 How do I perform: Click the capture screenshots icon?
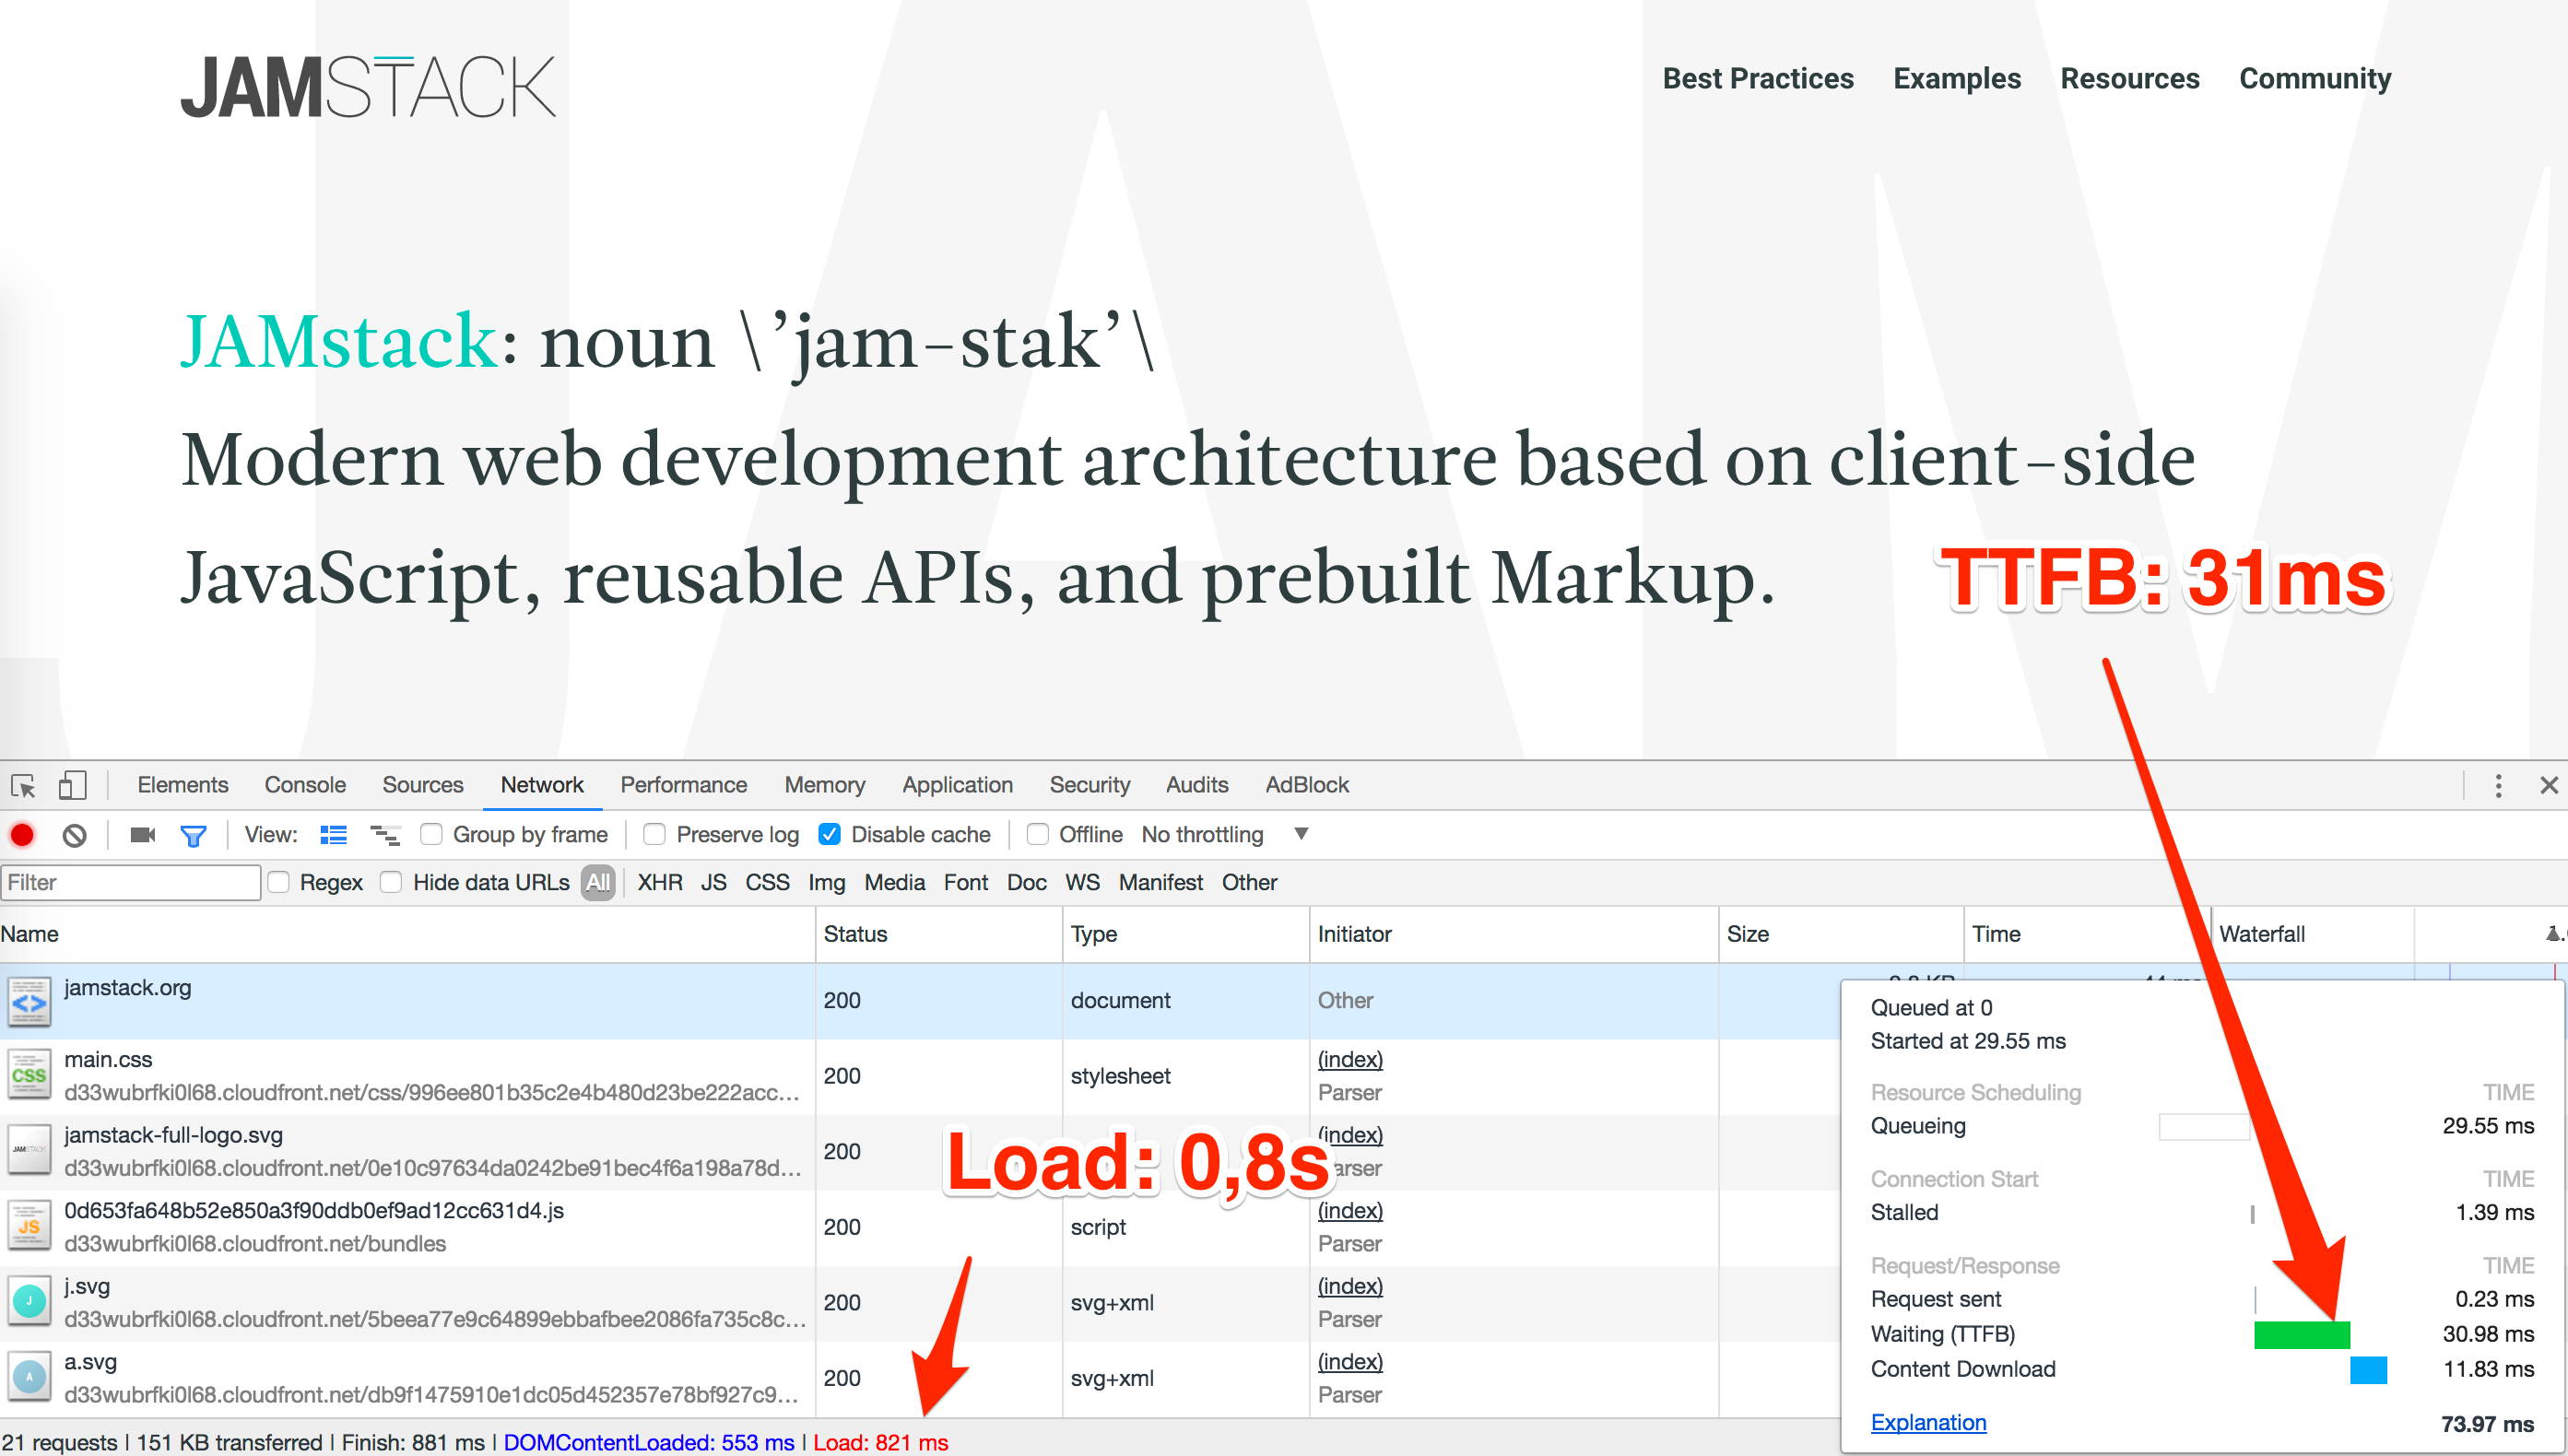(147, 834)
